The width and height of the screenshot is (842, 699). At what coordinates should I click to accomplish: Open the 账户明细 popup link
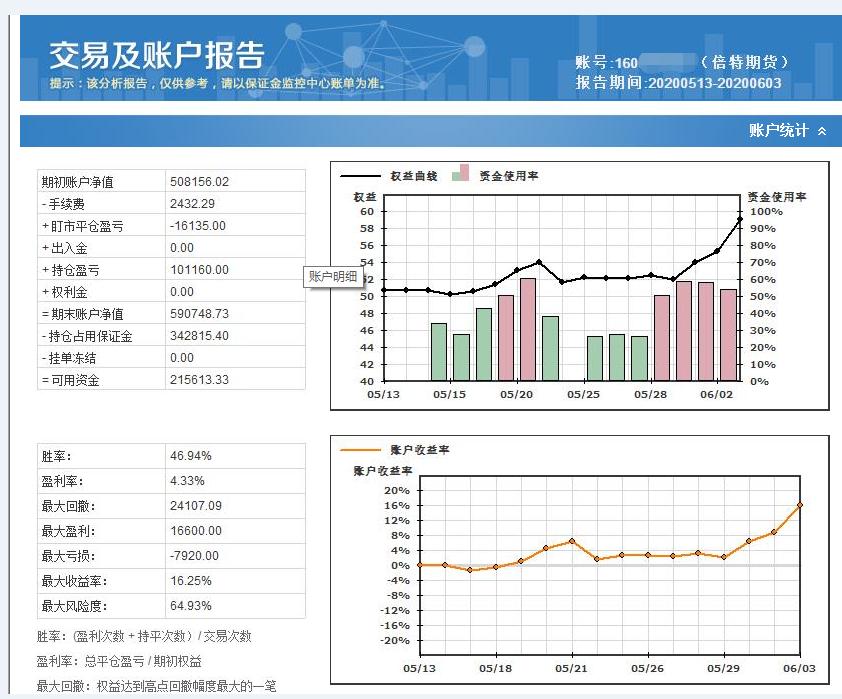tap(332, 276)
